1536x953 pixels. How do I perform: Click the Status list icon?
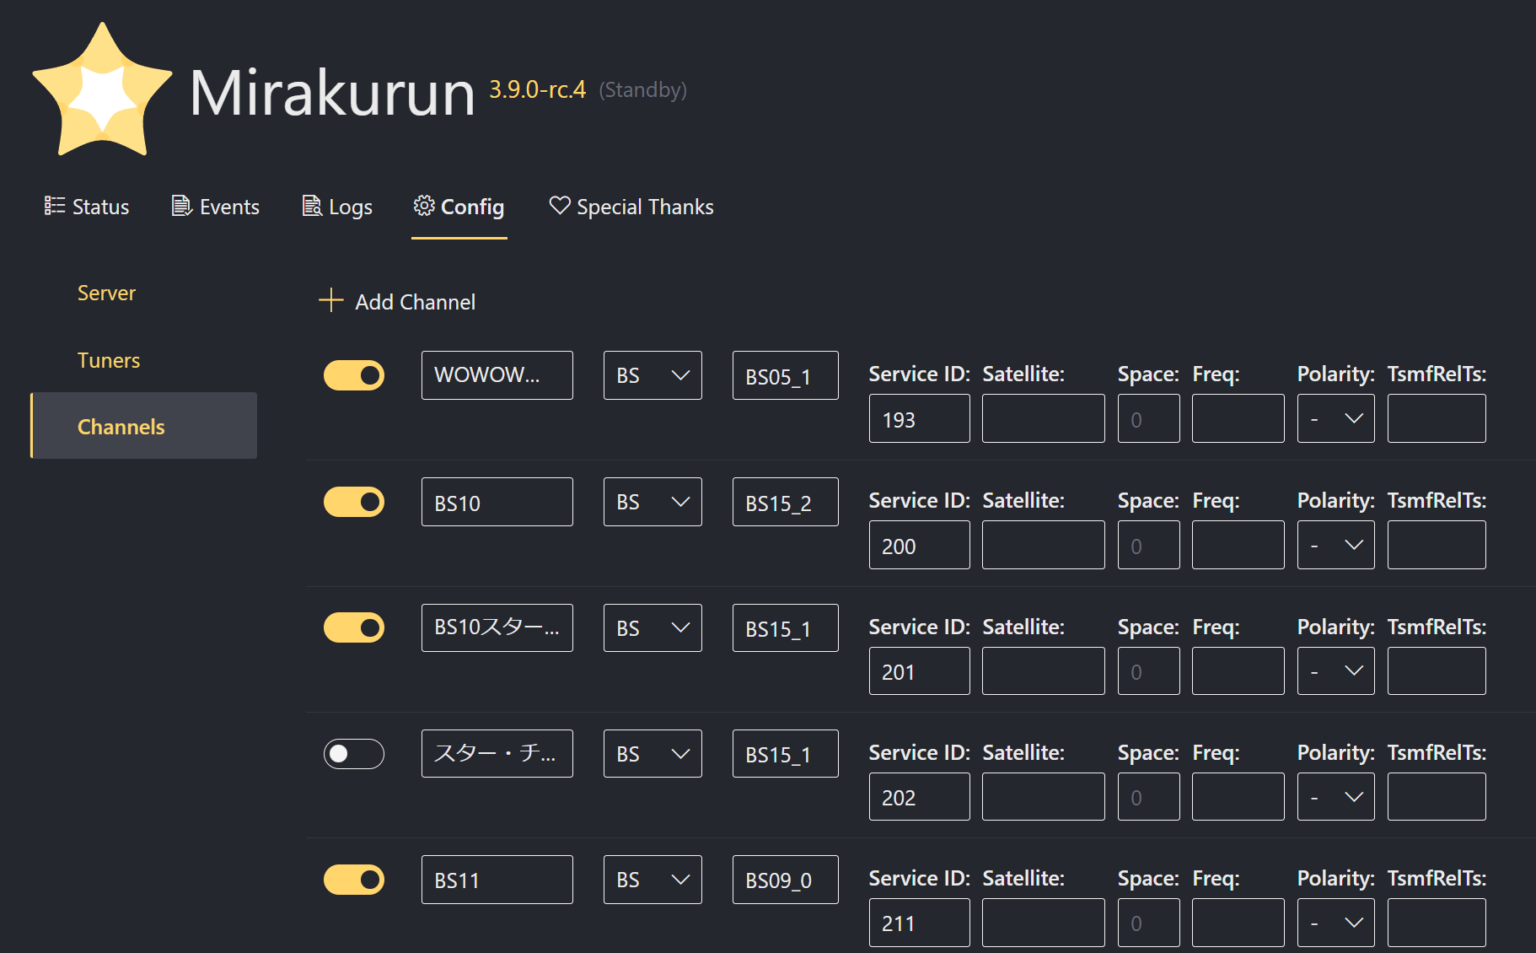point(54,206)
